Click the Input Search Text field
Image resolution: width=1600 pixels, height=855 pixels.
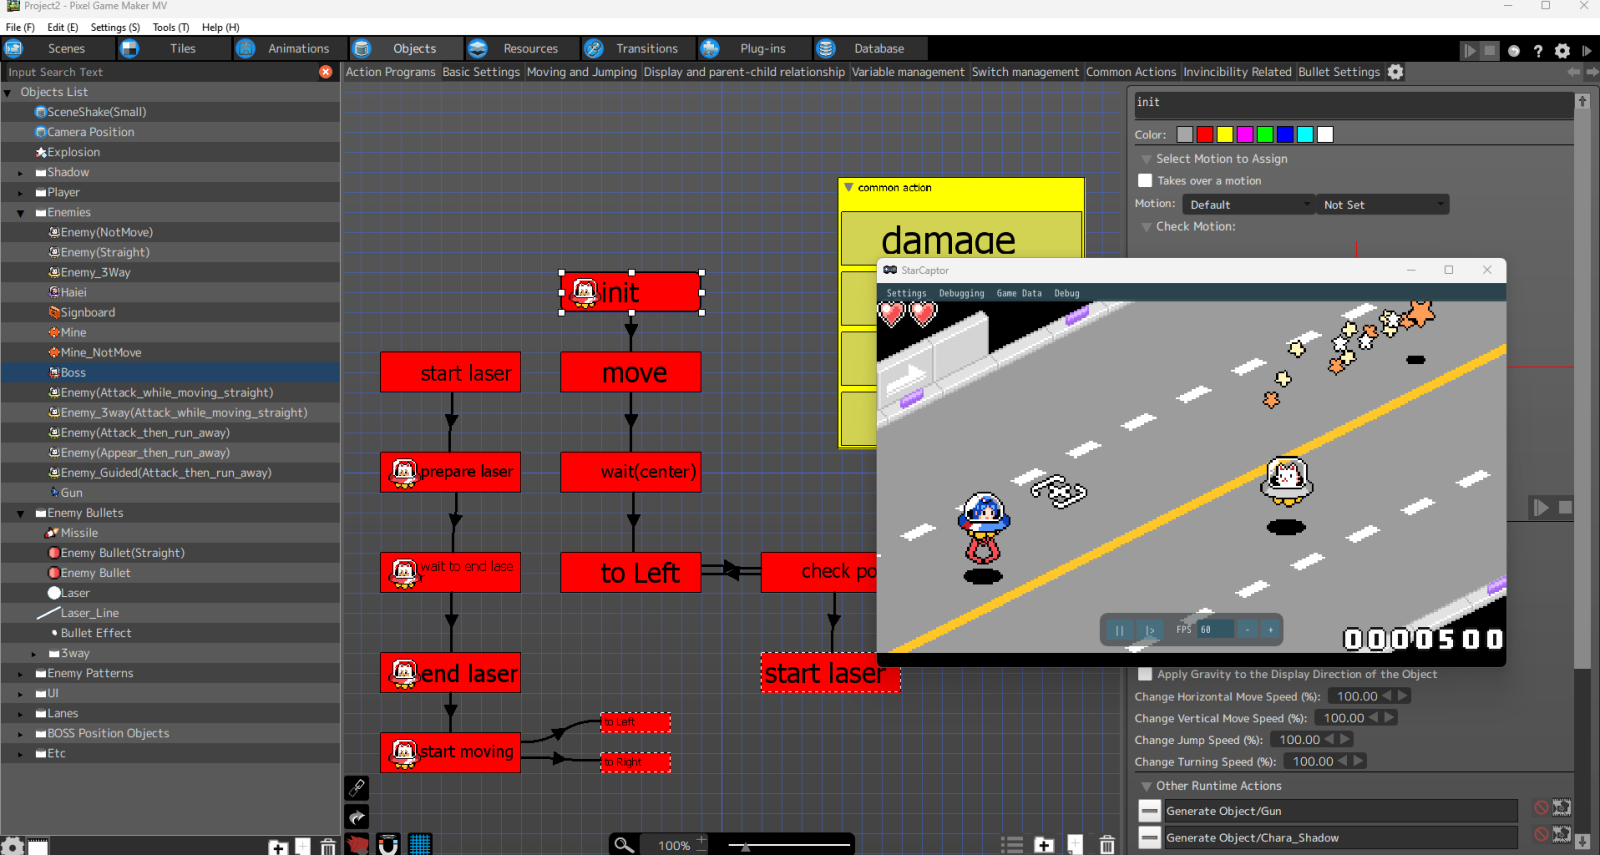[x=160, y=72]
